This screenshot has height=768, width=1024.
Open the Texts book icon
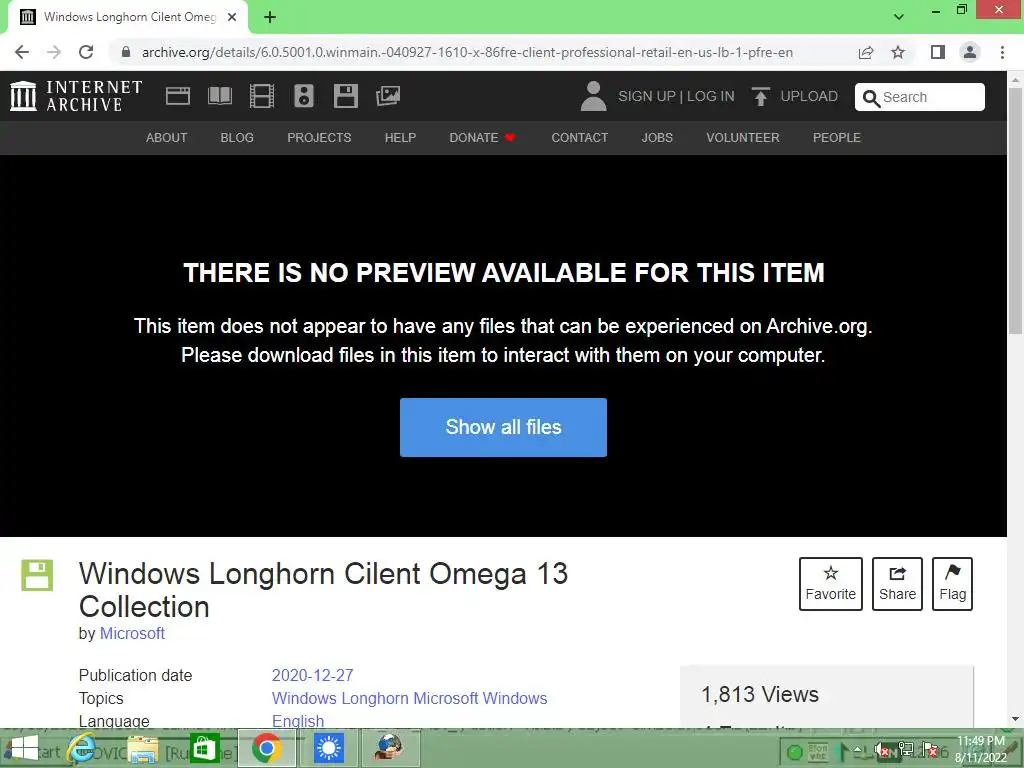tap(219, 96)
